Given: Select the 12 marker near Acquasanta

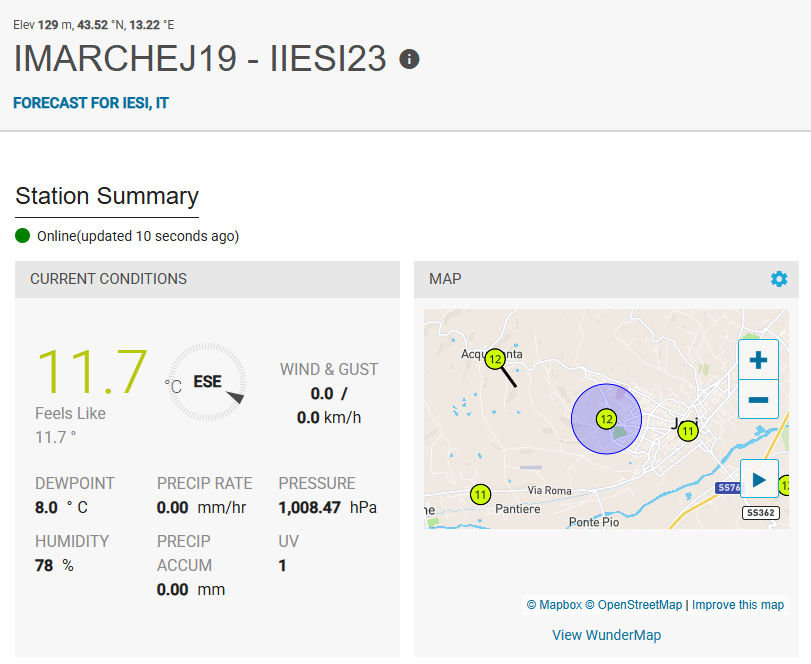Looking at the screenshot, I should (x=495, y=359).
